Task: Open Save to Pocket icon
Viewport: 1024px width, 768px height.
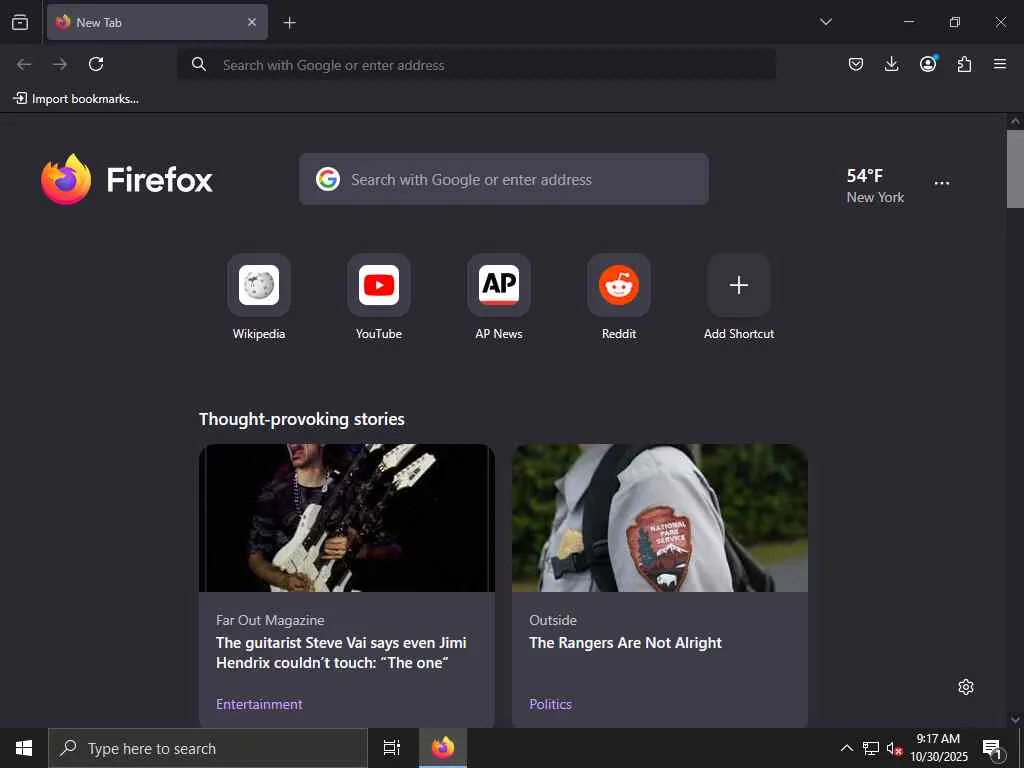Action: point(856,64)
